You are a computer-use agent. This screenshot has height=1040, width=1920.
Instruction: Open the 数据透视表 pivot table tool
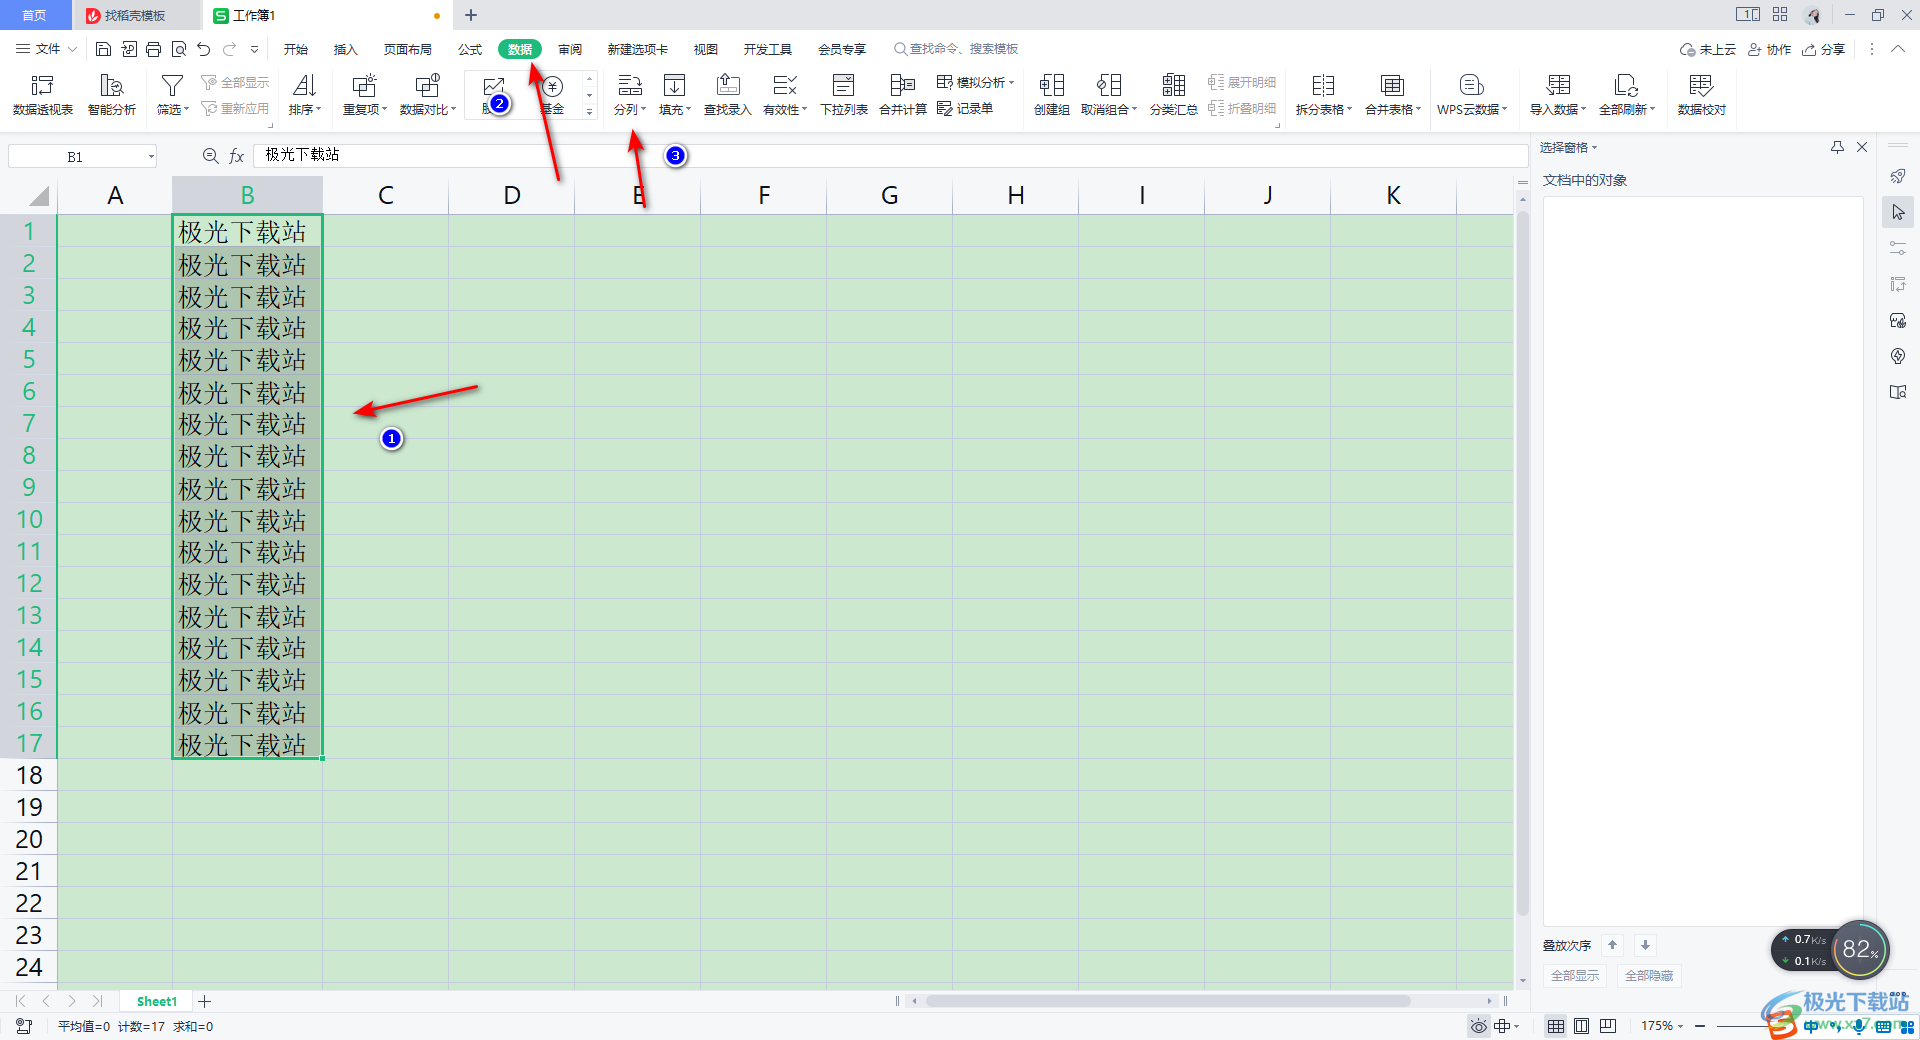coord(42,95)
